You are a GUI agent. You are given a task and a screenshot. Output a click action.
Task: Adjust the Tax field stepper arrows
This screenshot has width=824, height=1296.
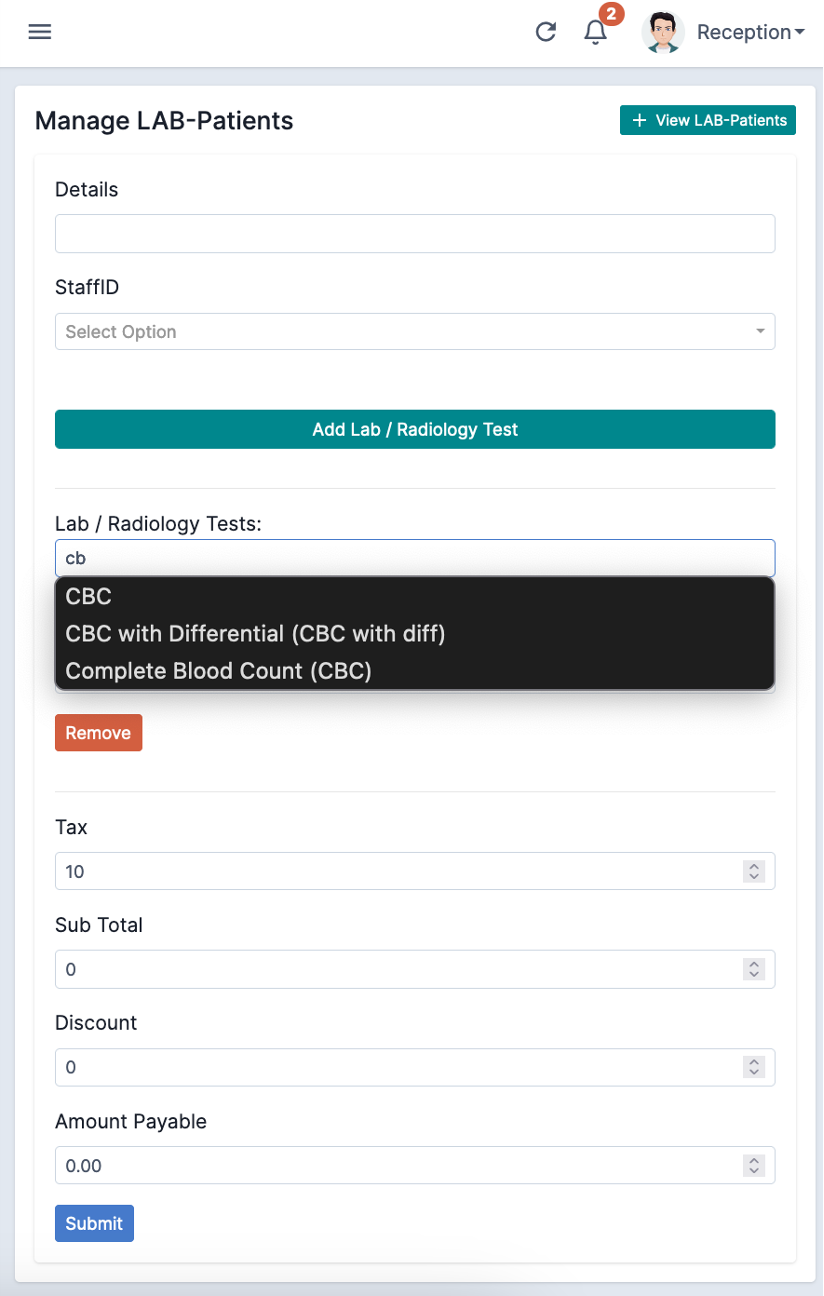[x=754, y=871]
